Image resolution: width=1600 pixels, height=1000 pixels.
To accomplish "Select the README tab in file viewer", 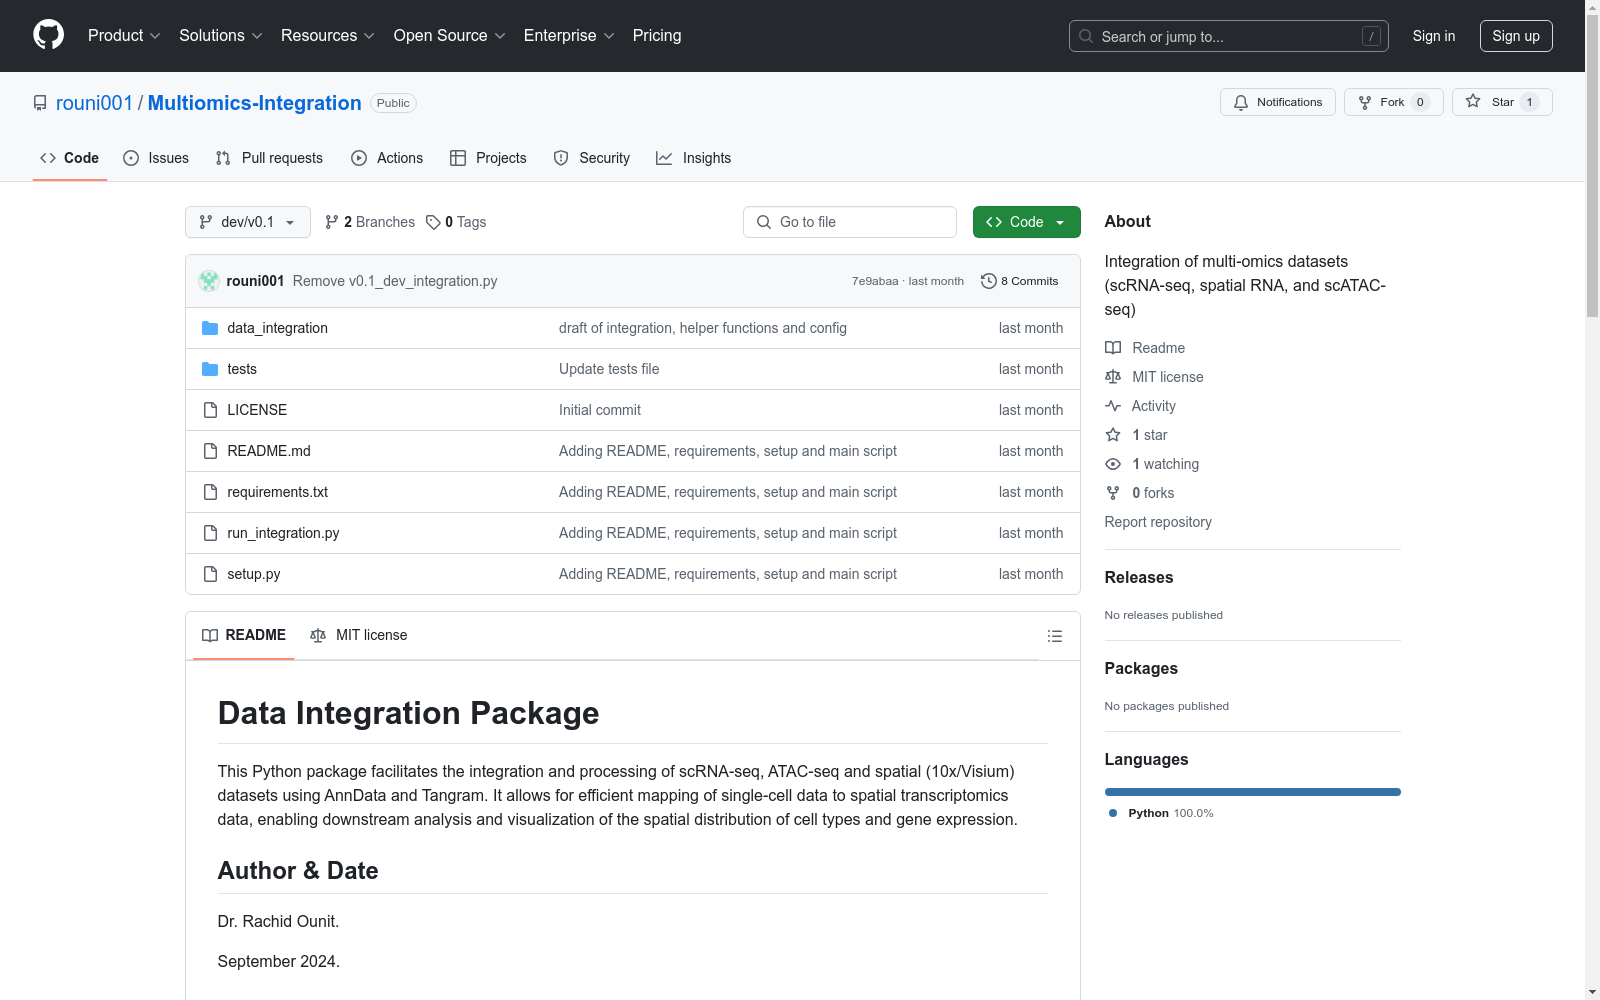I will [x=244, y=635].
